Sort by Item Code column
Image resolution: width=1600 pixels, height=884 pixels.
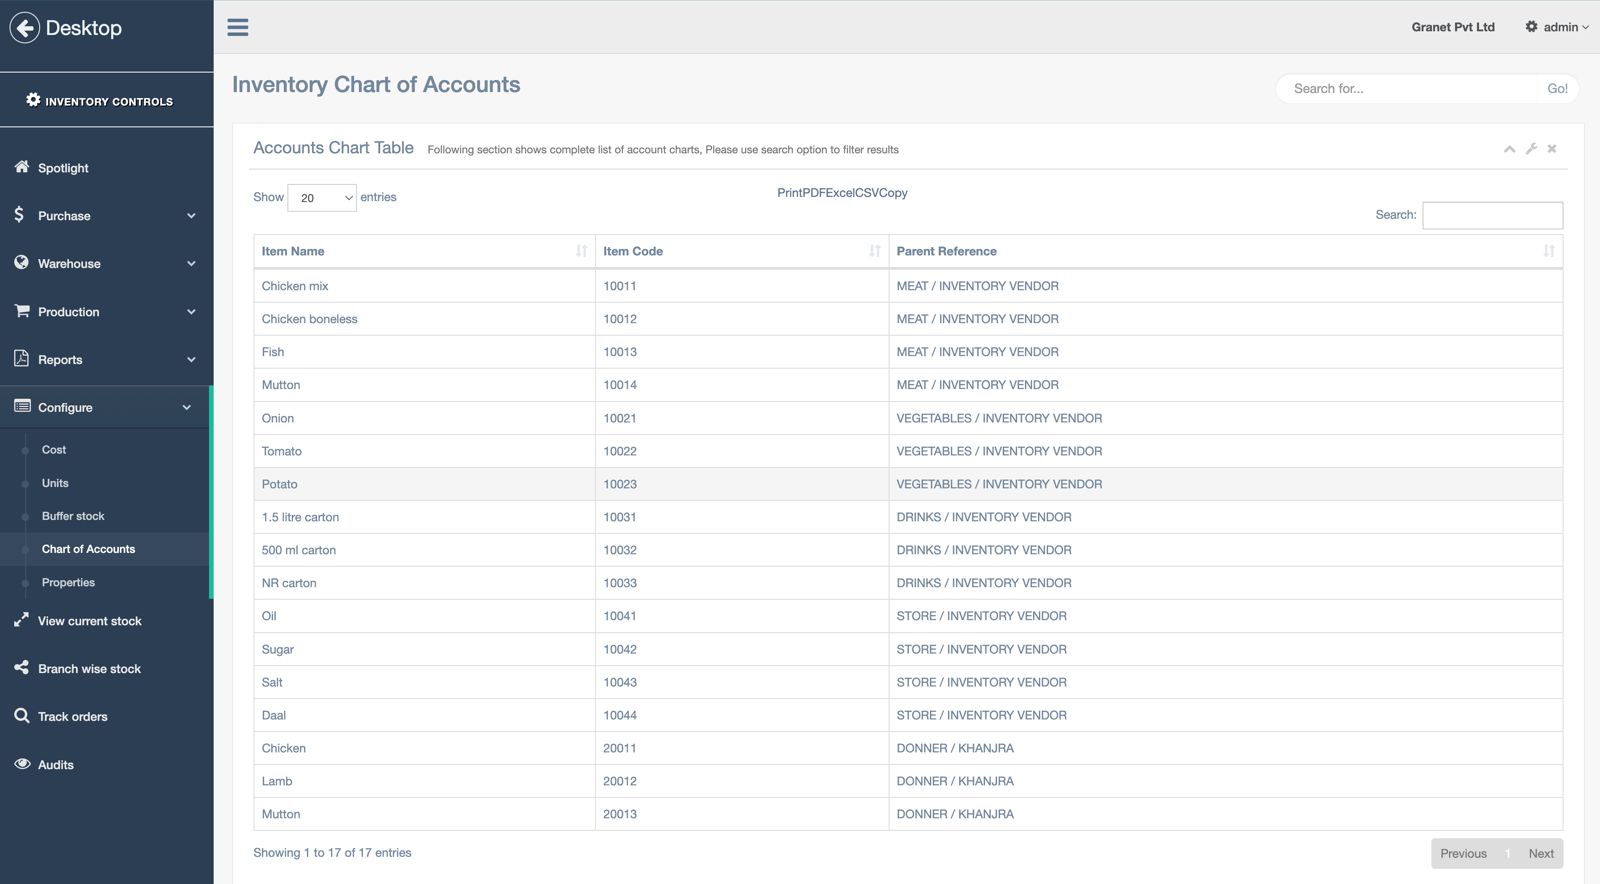(x=742, y=251)
